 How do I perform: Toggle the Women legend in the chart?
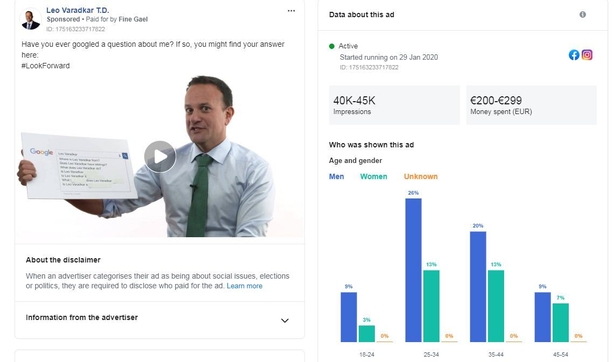374,177
